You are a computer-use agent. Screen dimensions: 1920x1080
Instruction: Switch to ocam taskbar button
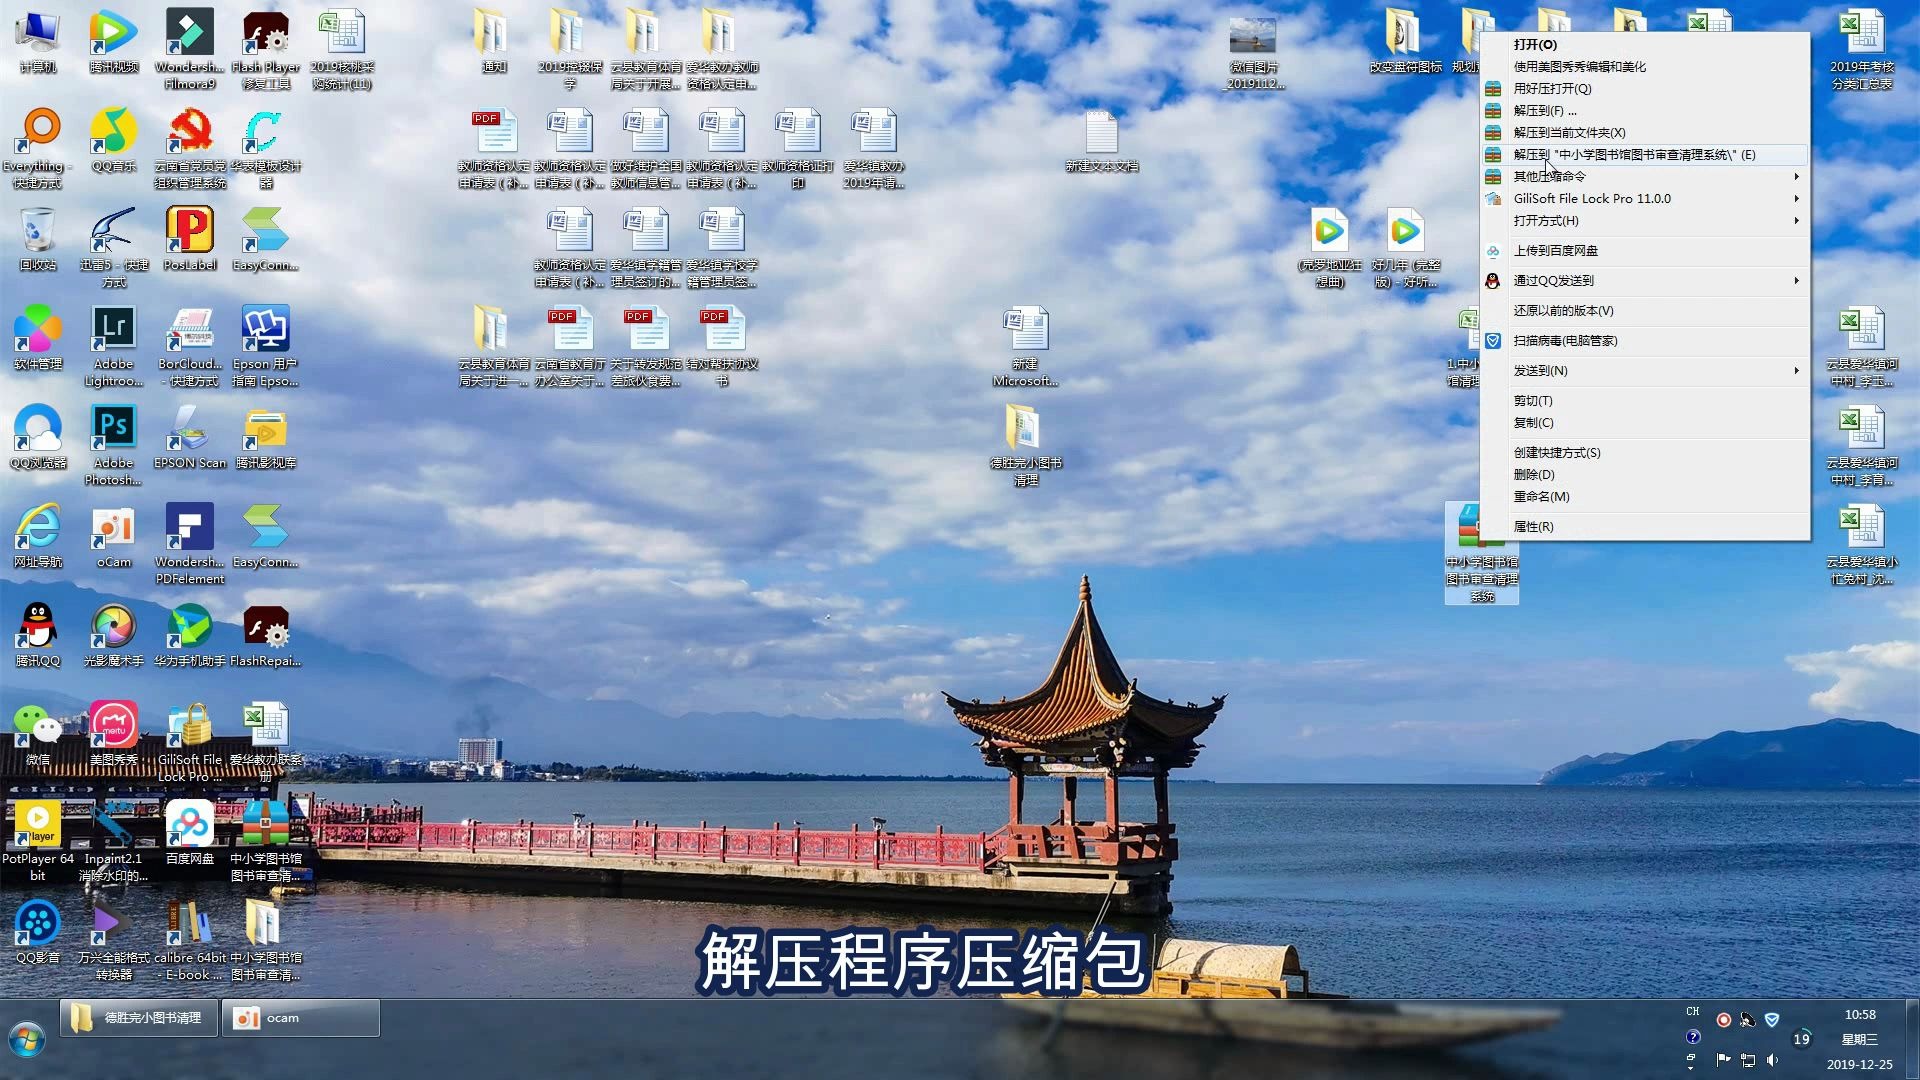pos(301,1018)
